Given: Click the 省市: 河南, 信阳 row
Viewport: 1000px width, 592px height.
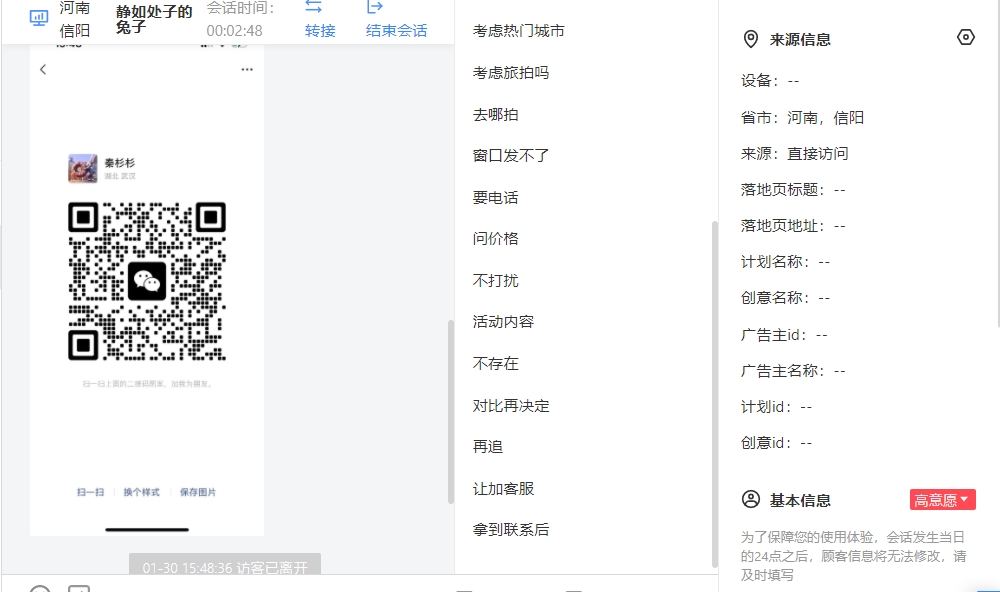Looking at the screenshot, I should click(x=802, y=117).
